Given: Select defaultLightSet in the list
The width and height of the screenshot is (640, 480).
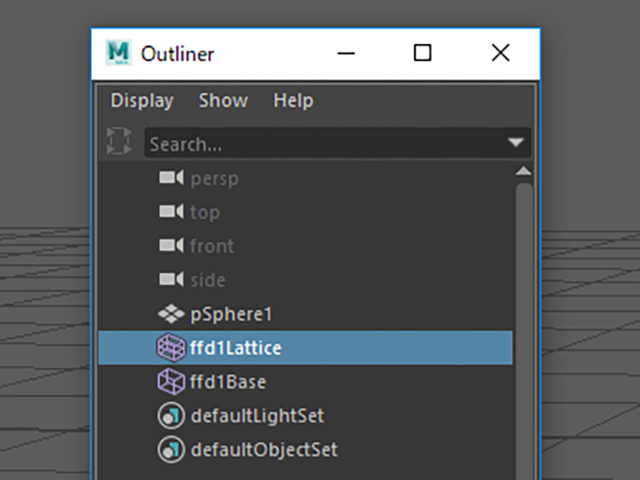Looking at the screenshot, I should coord(258,416).
